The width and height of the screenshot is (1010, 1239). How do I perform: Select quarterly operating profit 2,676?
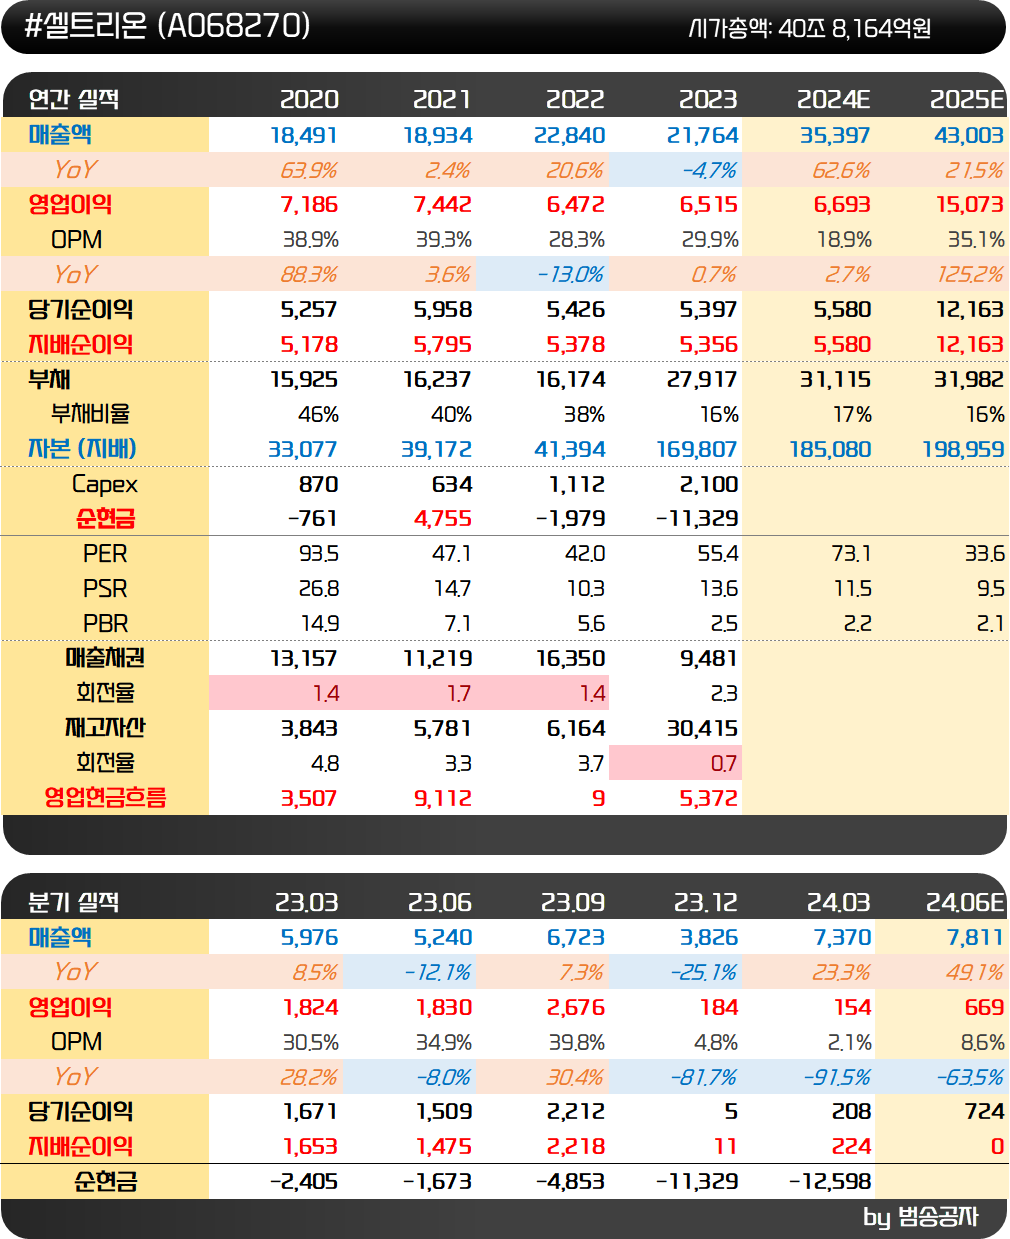(x=576, y=1007)
